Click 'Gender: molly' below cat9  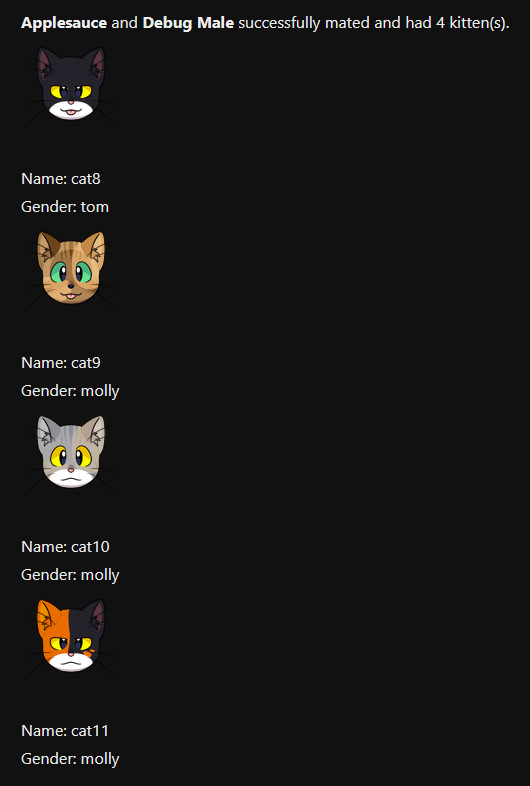coord(70,391)
